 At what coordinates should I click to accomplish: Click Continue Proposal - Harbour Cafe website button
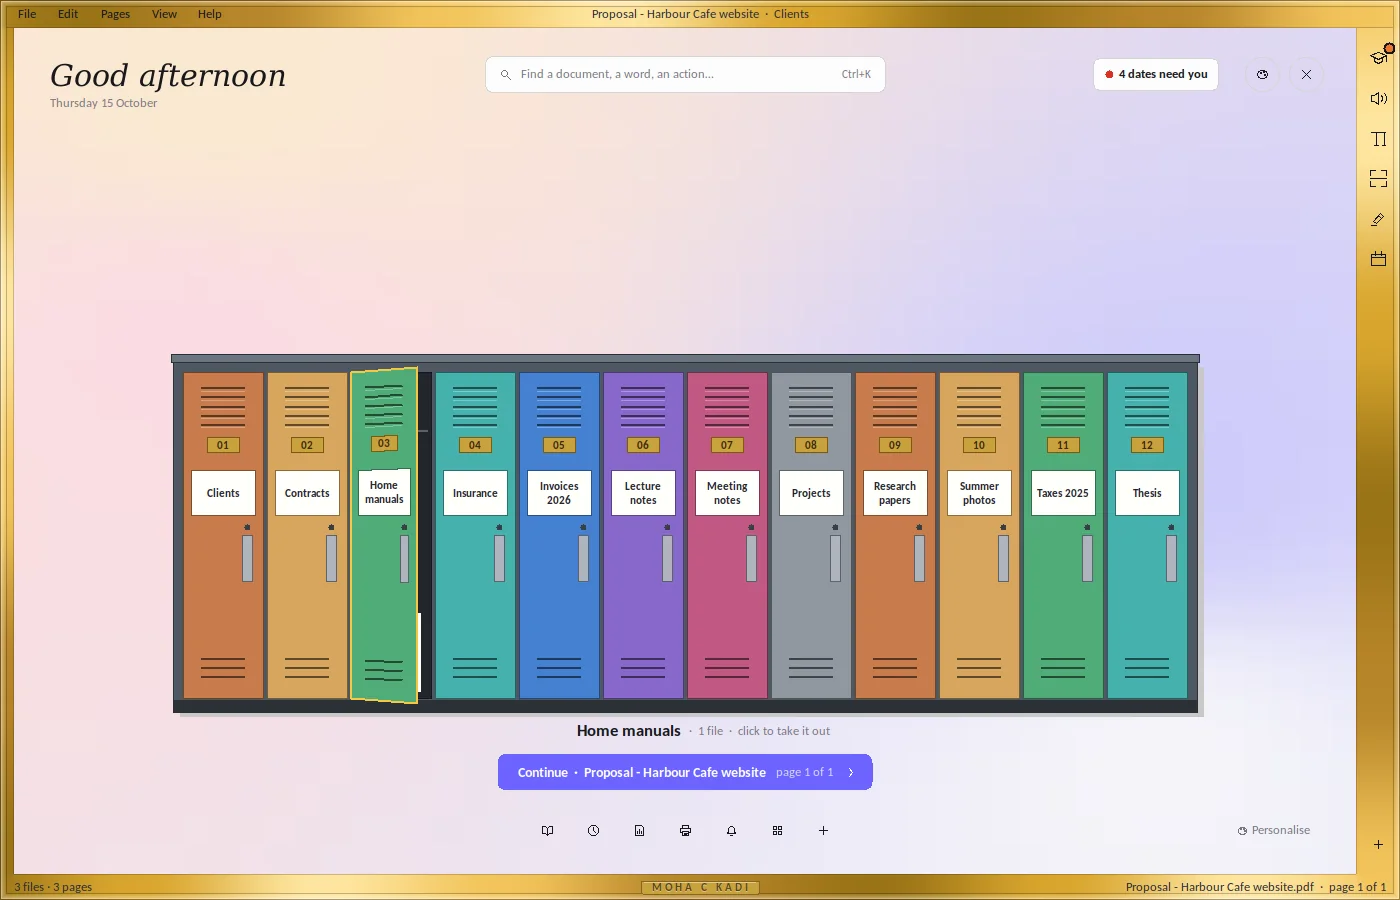[685, 772]
